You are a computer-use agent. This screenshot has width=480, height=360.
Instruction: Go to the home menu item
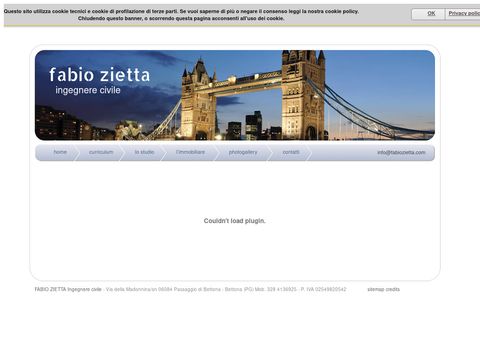60,152
